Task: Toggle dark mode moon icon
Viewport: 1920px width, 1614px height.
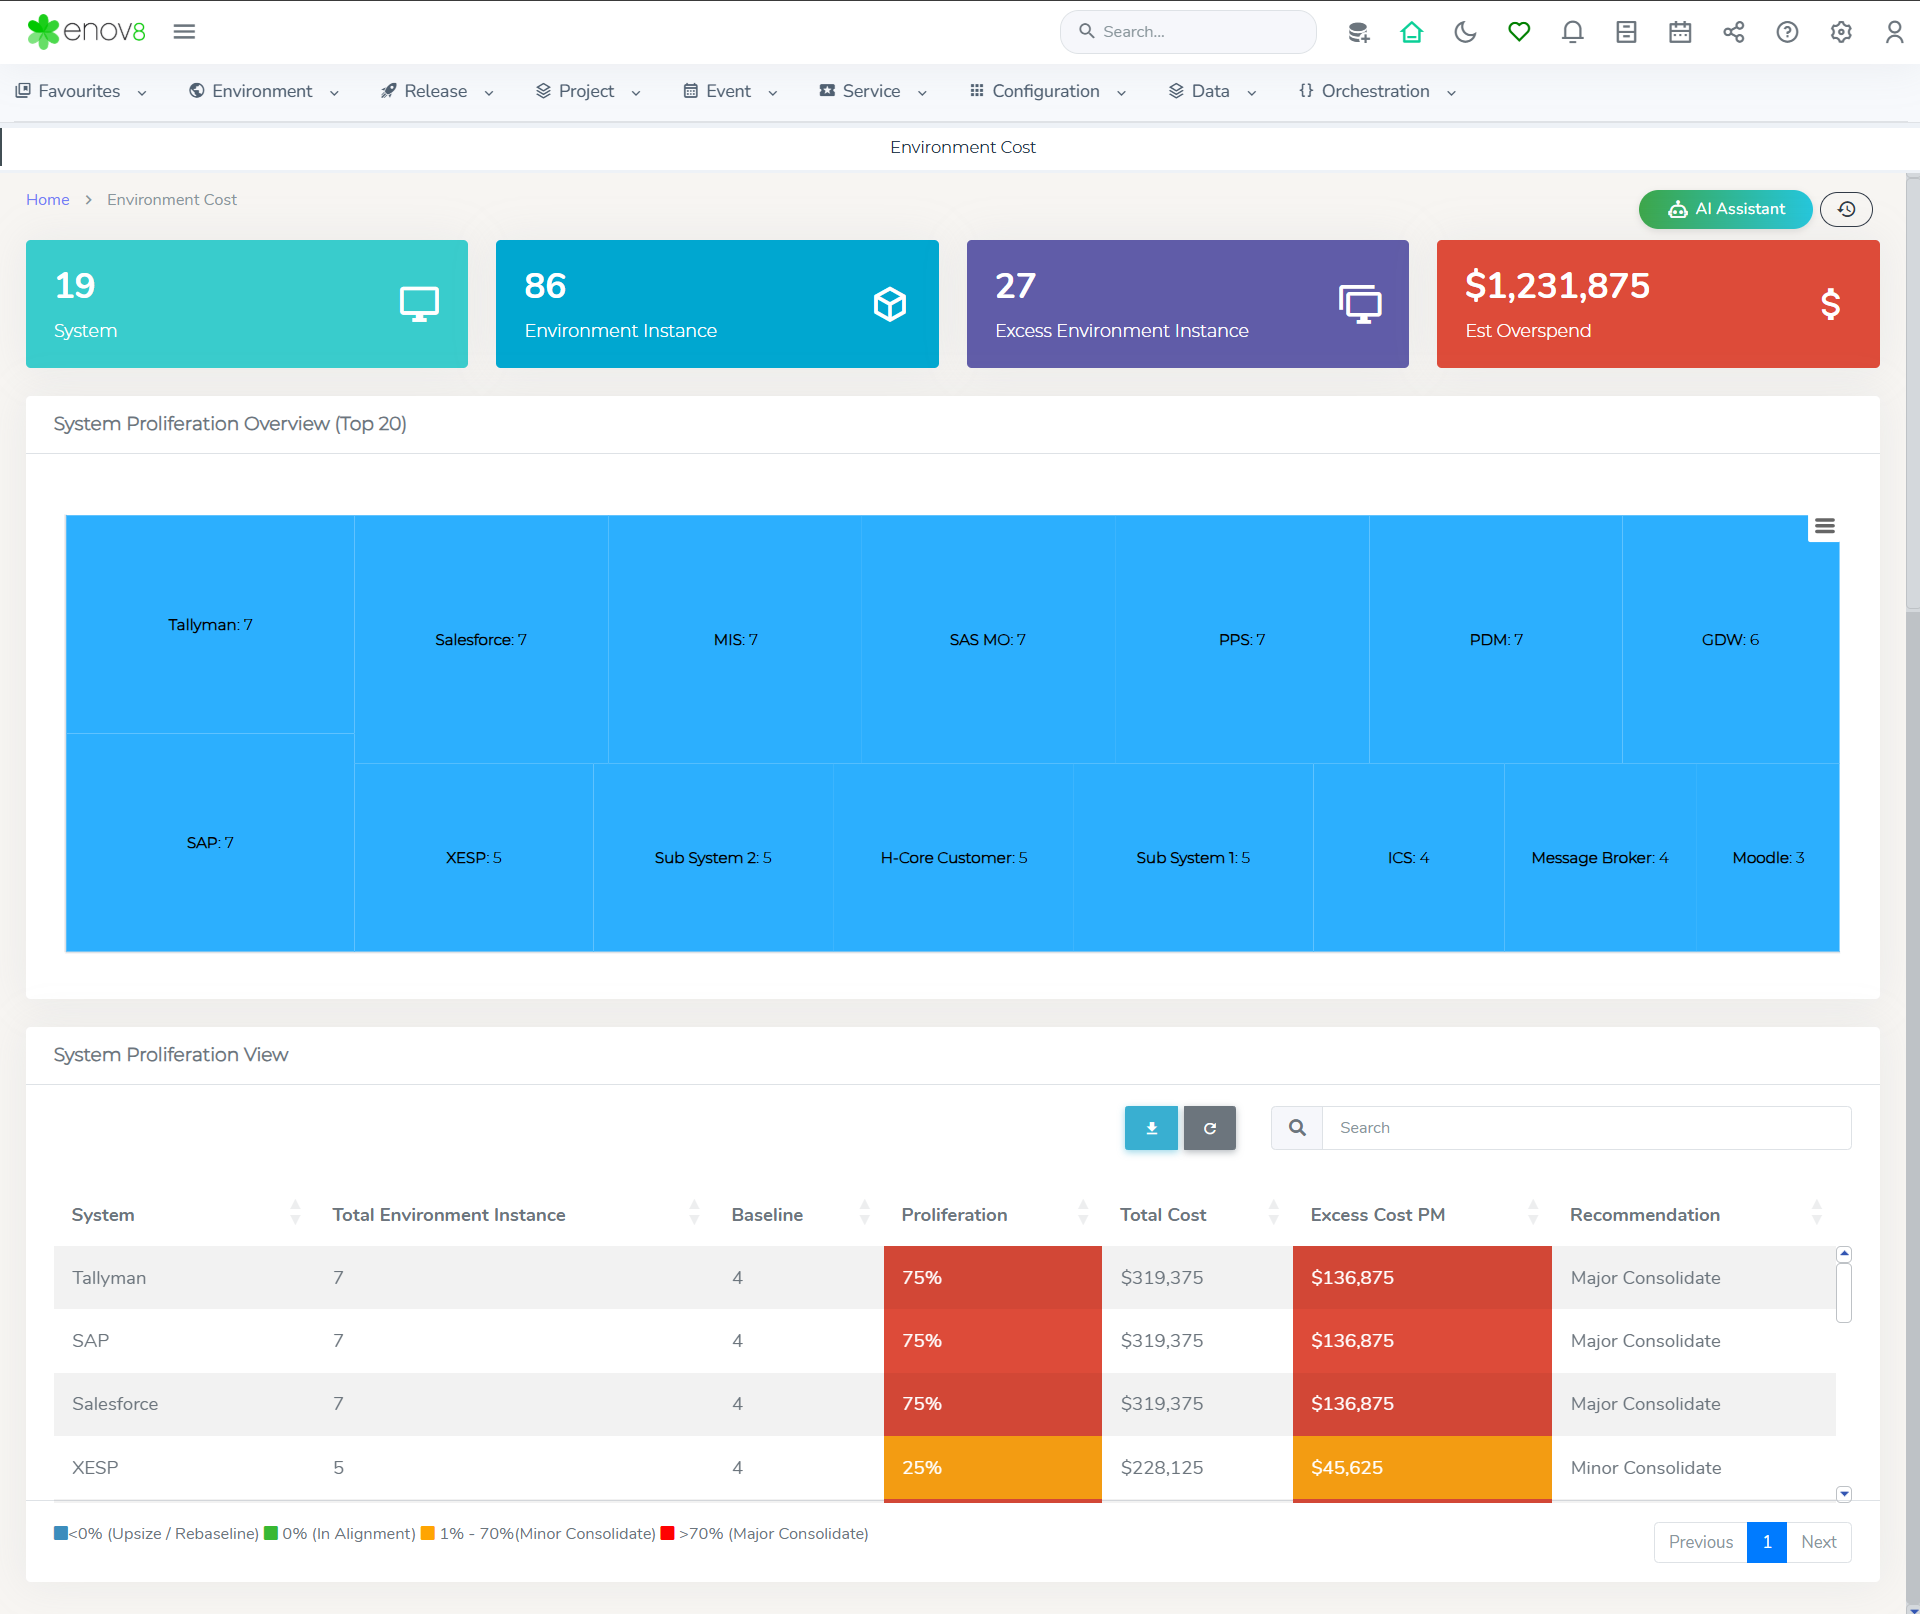Action: click(1465, 32)
